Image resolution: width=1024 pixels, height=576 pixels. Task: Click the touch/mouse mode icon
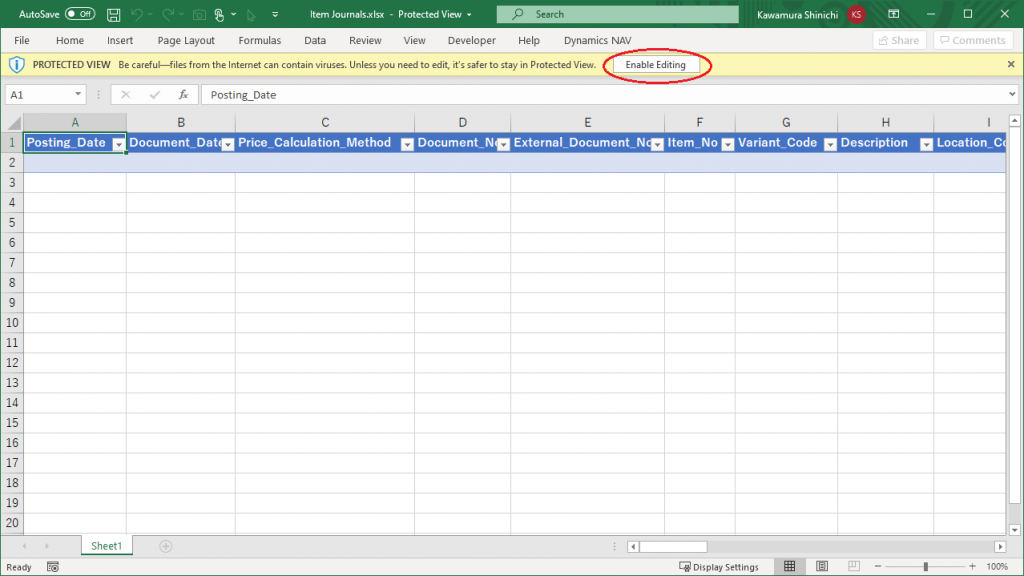pos(219,14)
